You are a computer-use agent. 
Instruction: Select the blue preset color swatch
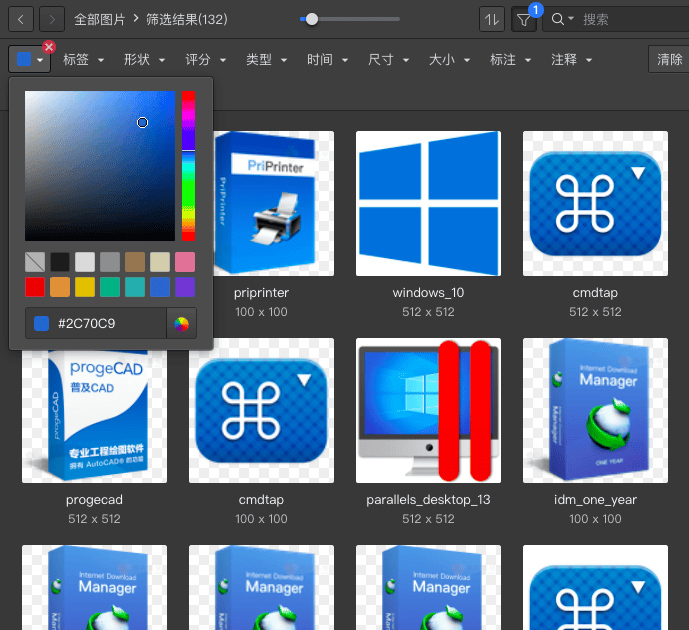pos(160,287)
